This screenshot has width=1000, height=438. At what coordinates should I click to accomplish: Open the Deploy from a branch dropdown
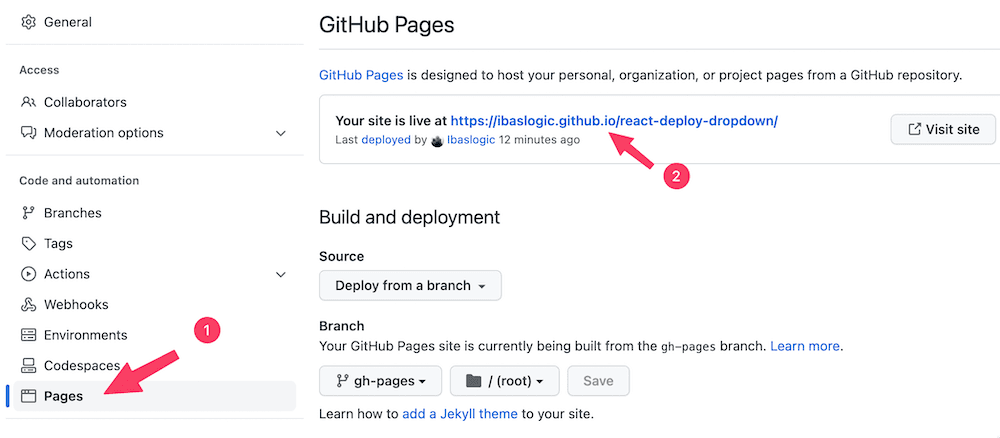[410, 286]
